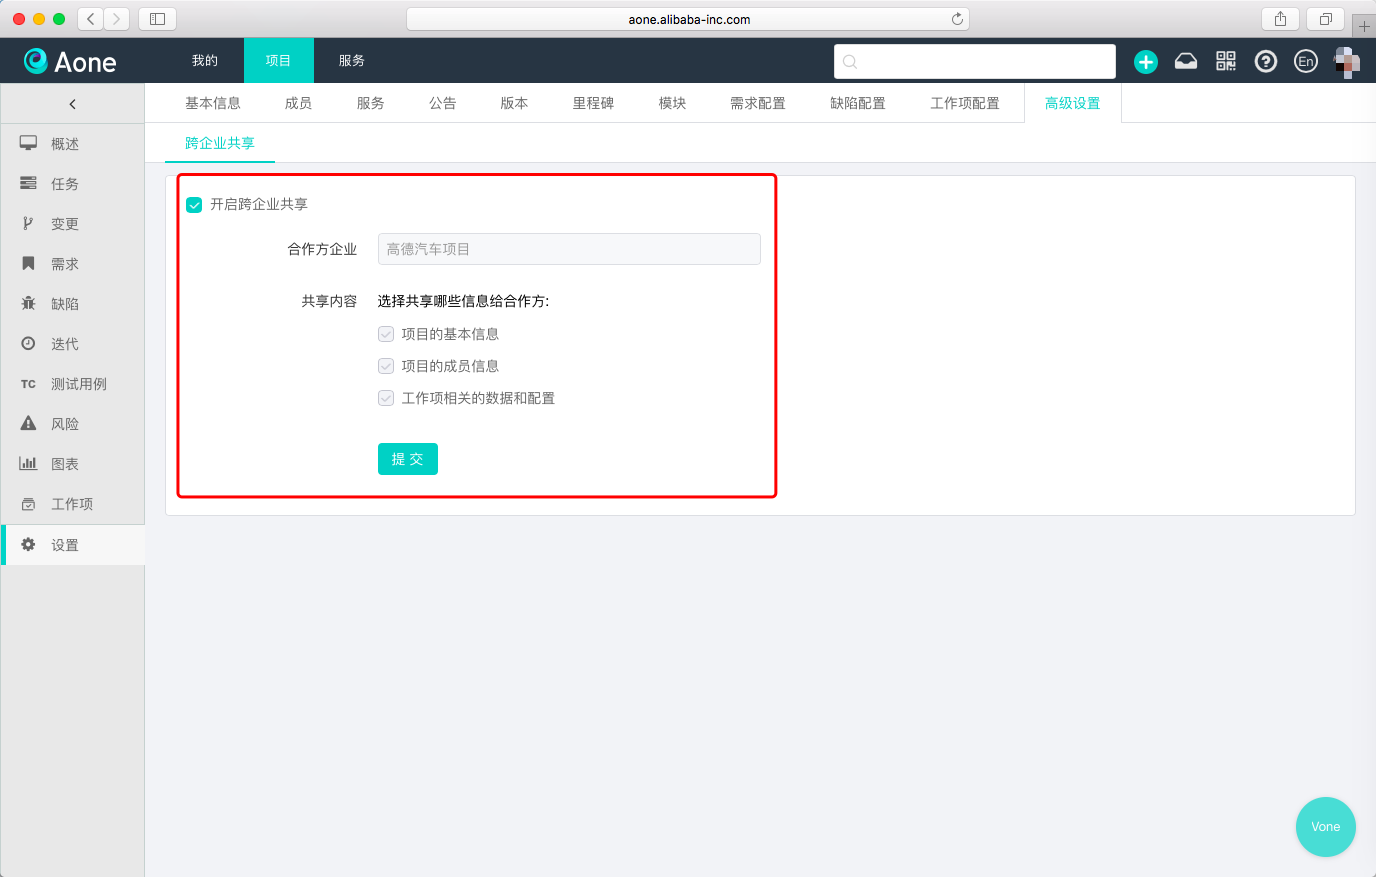The width and height of the screenshot is (1376, 877).
Task: Switch to the 基本信息 tab
Action: point(213,103)
